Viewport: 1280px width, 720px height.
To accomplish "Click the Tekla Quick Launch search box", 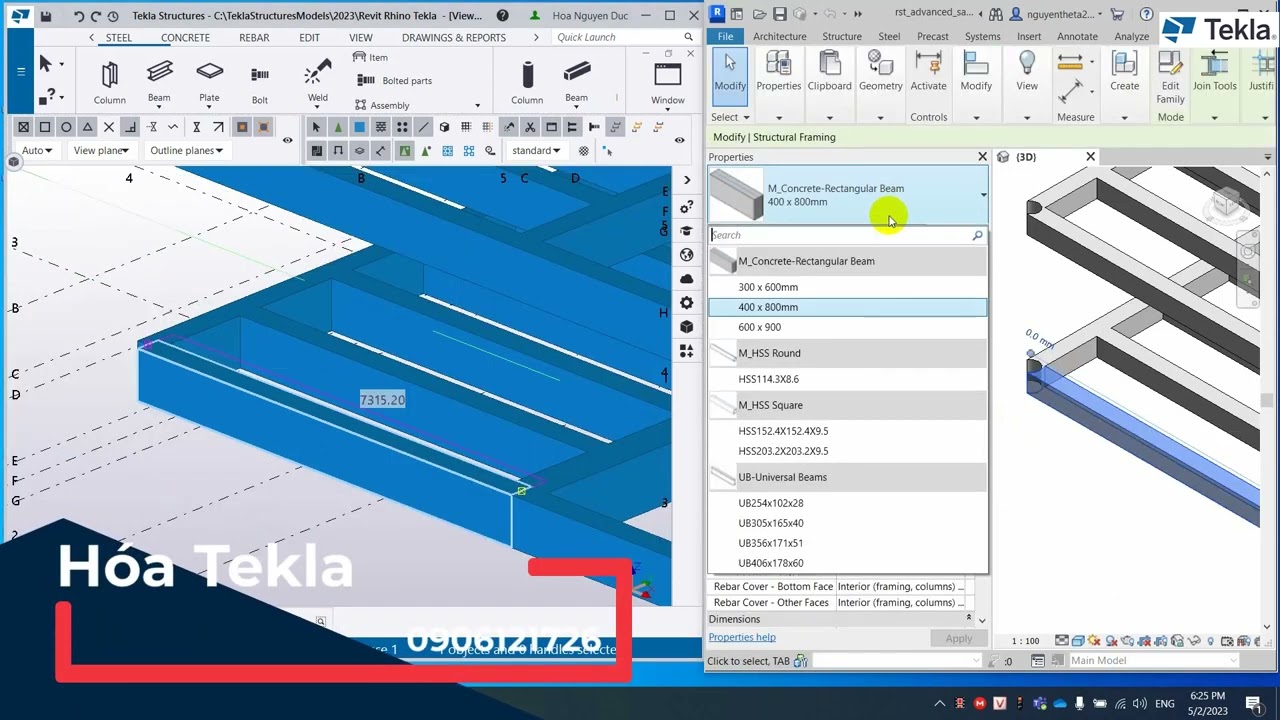I will tap(624, 37).
